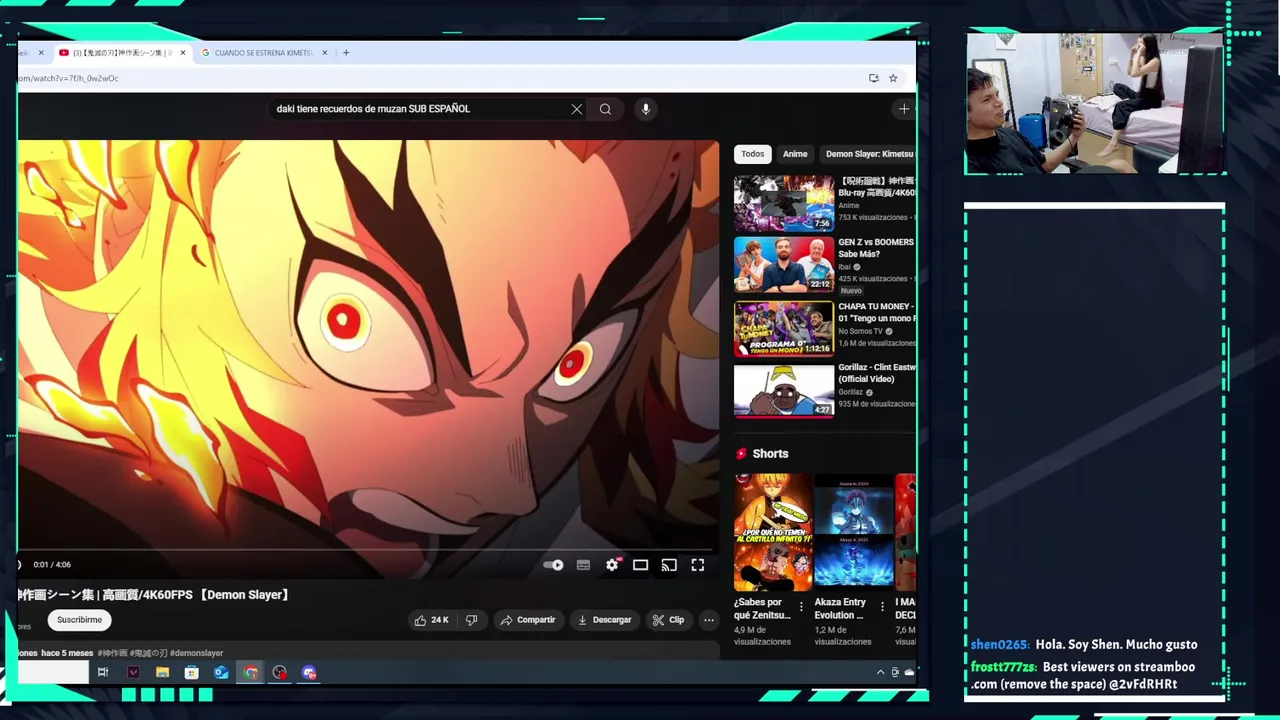Click the '0:01 / 4:06' time display
This screenshot has height=720, width=1280.
pyautogui.click(x=52, y=565)
